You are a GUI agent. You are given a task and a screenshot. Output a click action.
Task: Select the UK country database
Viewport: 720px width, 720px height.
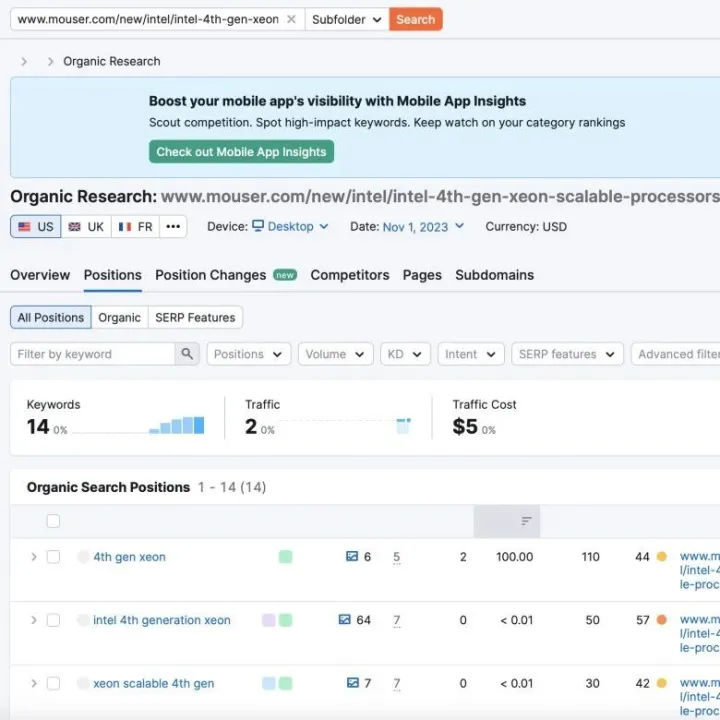(x=86, y=226)
